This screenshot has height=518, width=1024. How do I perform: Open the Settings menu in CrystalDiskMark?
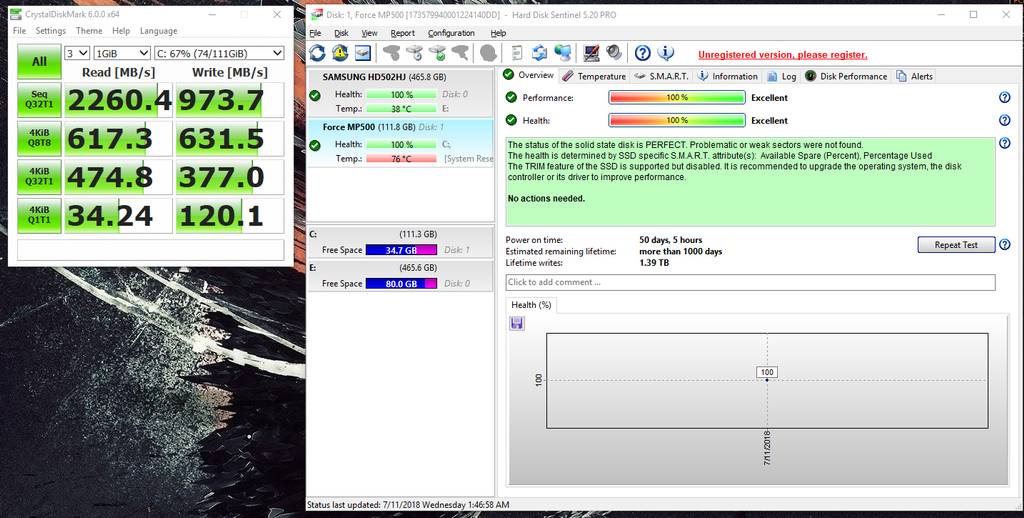(x=50, y=31)
